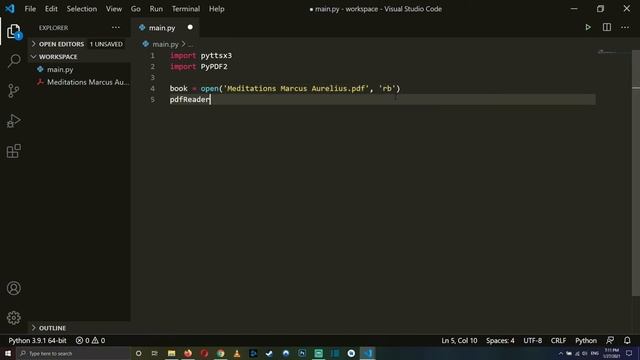Click 'pdfReader' text on line 5
Image resolution: width=640 pixels, height=360 pixels.
189,99
